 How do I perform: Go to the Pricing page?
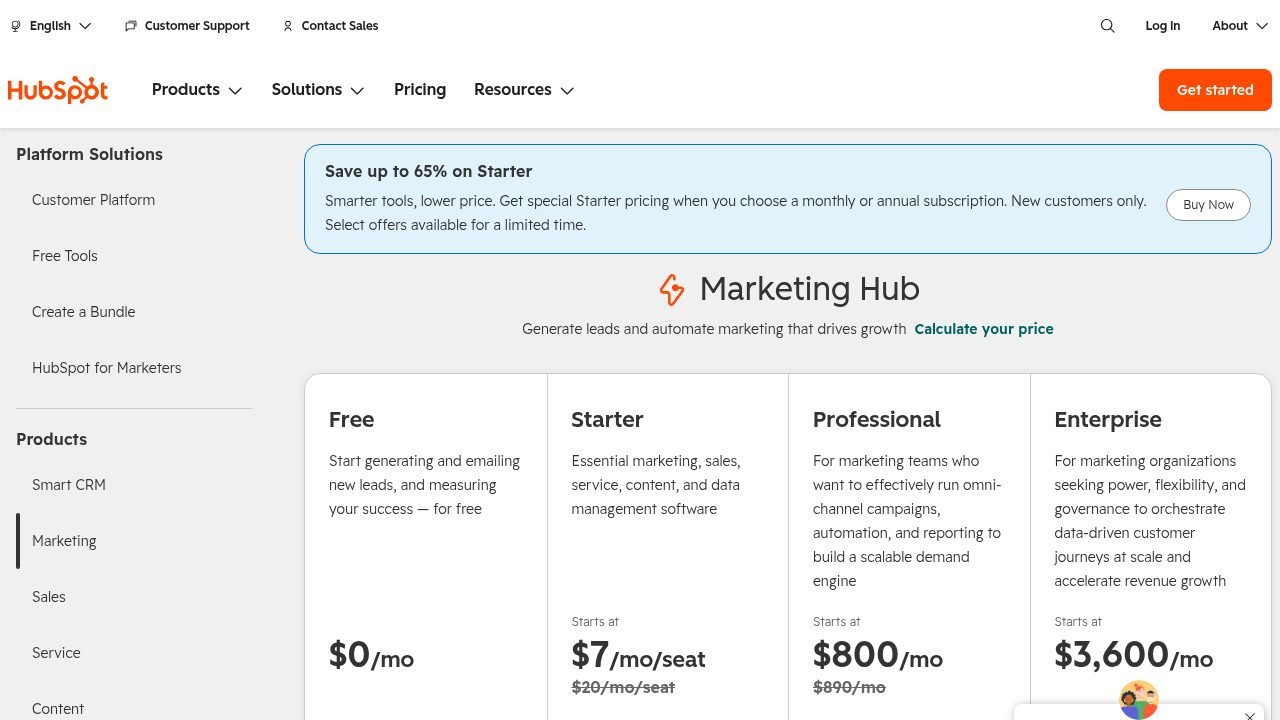click(x=420, y=90)
